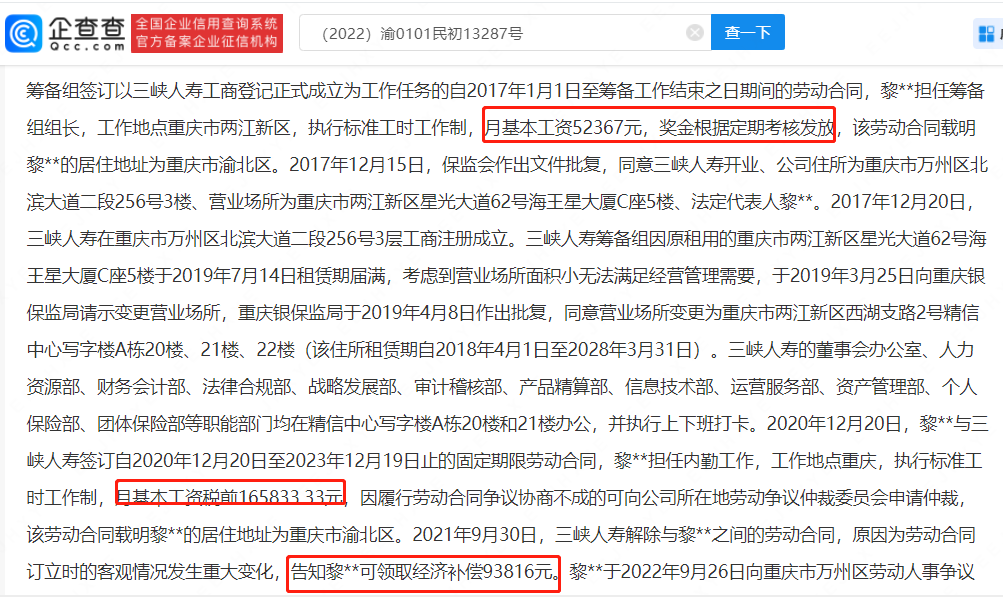
Task: Click the text 奖金根据定期考核发放
Action: point(746,128)
